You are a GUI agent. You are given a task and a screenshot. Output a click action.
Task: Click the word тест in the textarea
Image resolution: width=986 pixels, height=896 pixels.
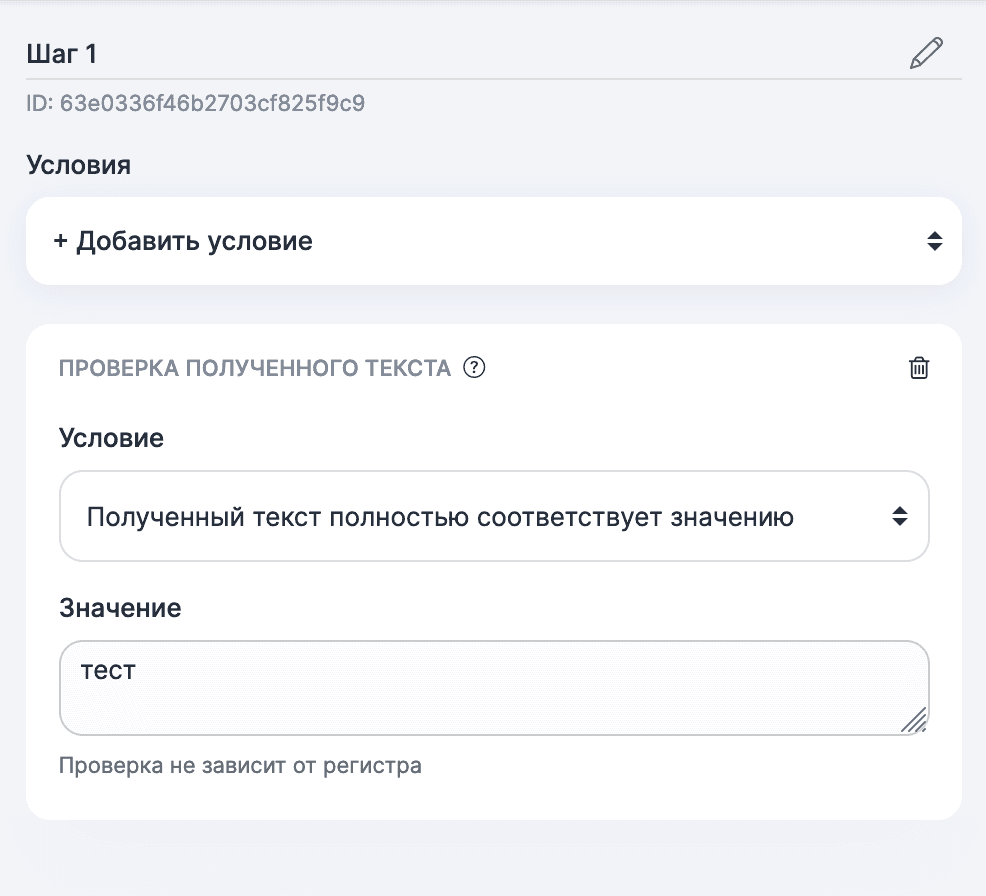point(108,670)
